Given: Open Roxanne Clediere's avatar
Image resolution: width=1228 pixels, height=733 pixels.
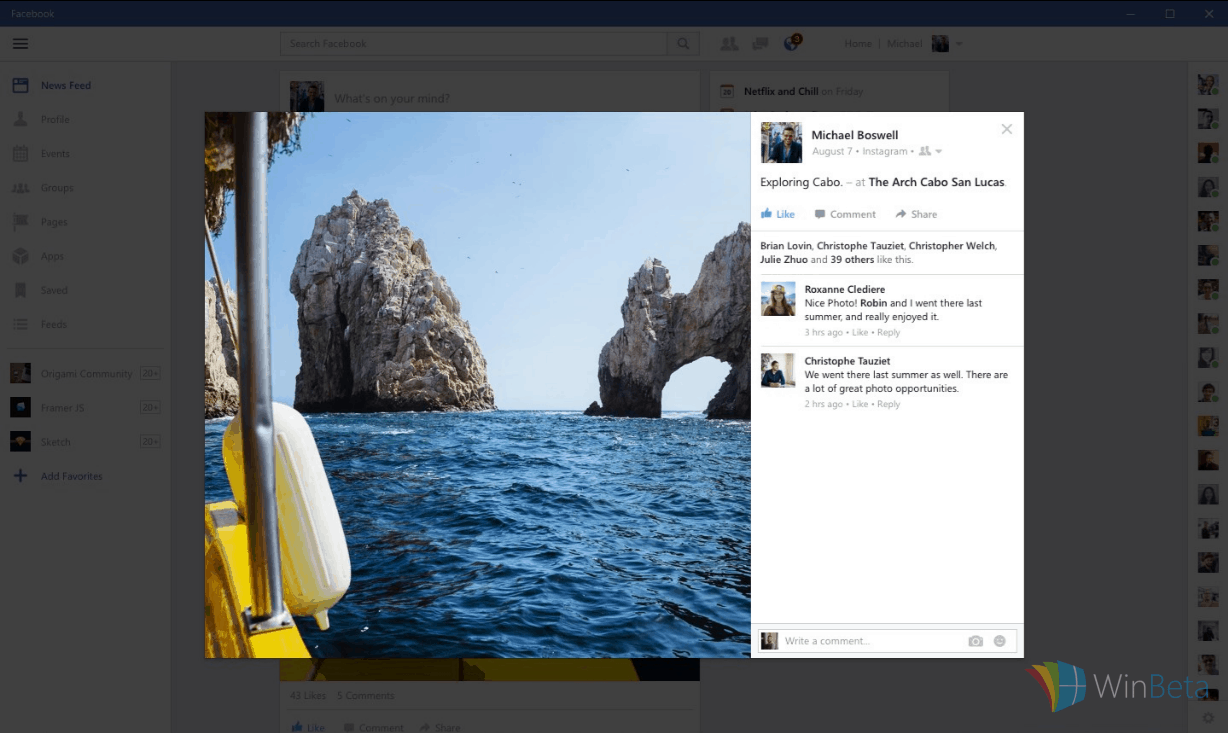Looking at the screenshot, I should [x=778, y=299].
